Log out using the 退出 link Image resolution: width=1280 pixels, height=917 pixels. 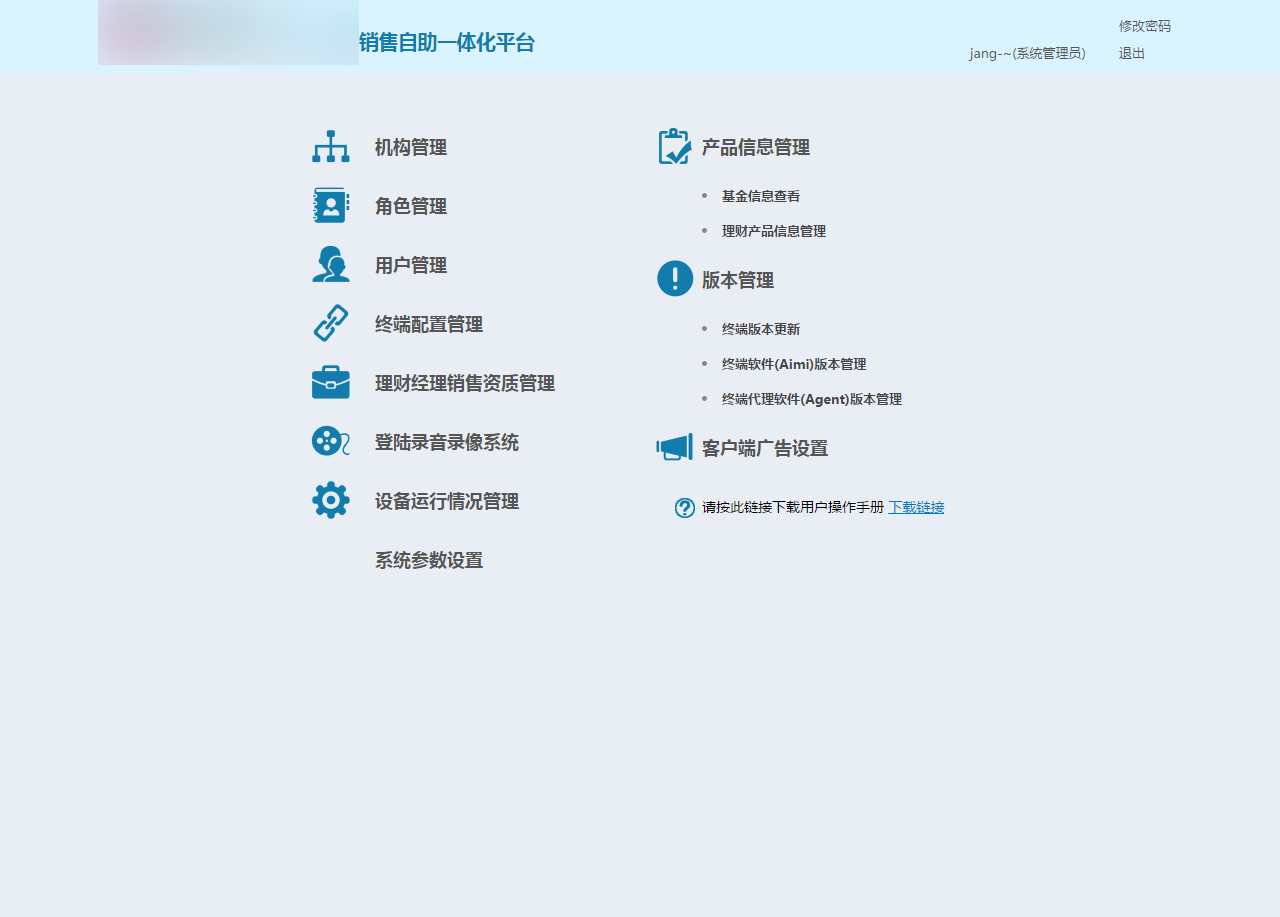1131,54
